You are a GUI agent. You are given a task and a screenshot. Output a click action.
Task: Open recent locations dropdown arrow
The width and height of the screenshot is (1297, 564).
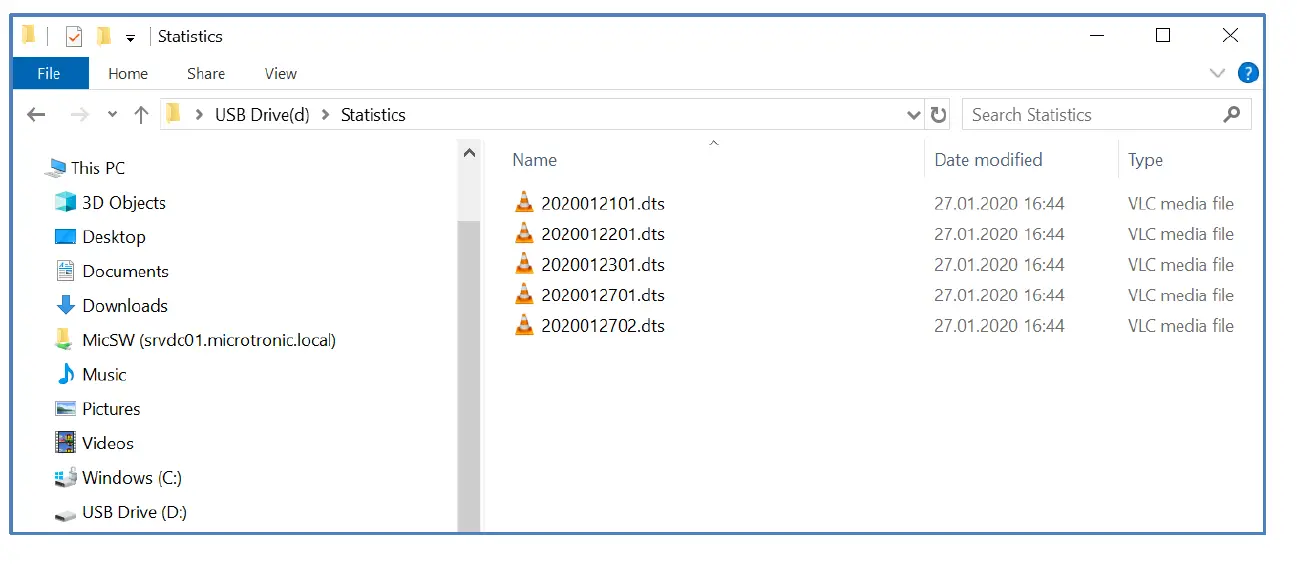[x=112, y=115]
